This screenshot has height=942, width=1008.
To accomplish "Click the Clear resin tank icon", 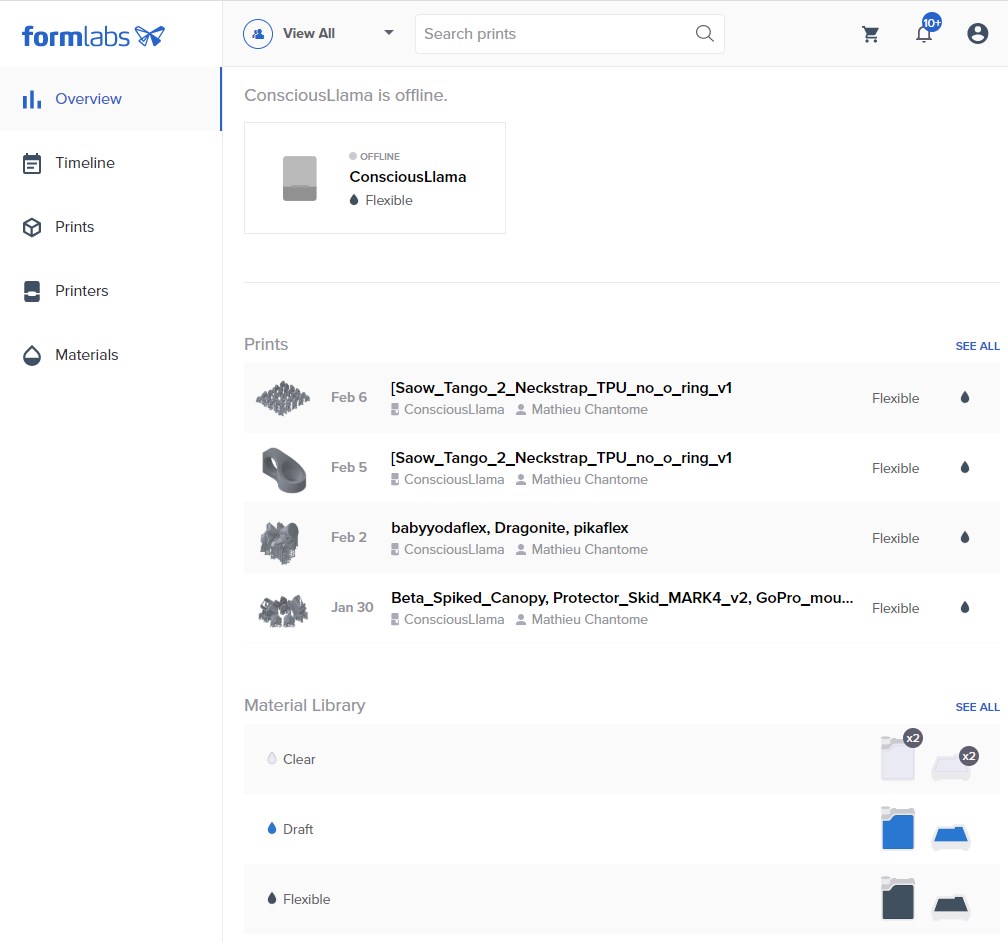I will 951,767.
